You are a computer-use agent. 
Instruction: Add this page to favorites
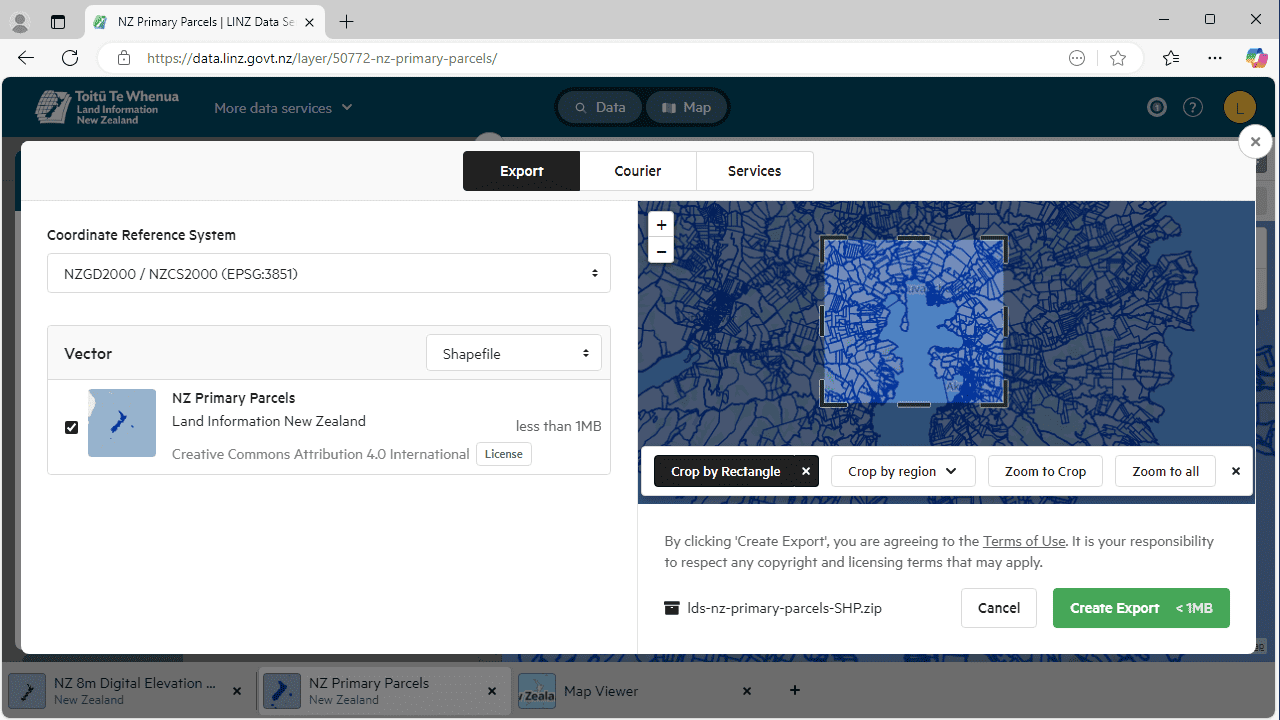coord(1118,58)
